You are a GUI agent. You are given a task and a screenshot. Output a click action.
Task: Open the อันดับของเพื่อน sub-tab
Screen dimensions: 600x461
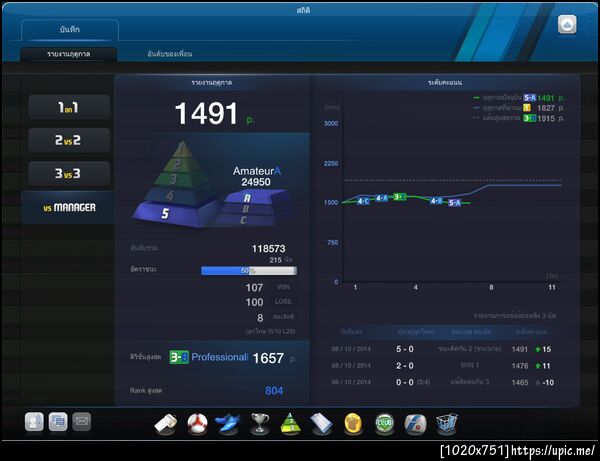(170, 54)
